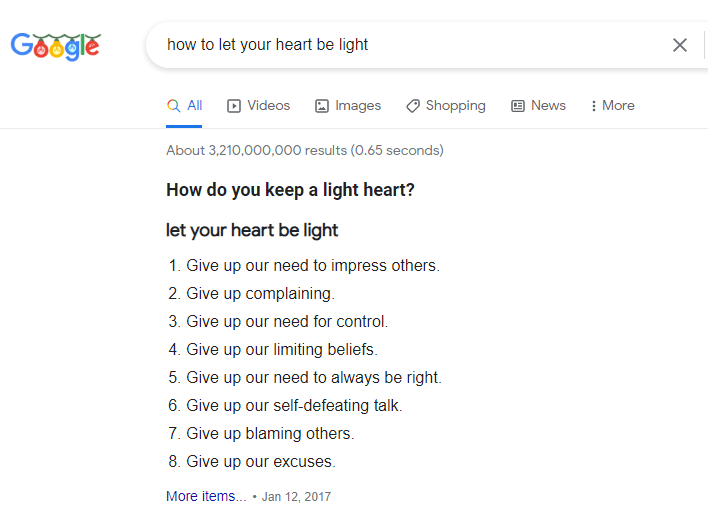Click list item "Give up complaining."
This screenshot has height=518, width=708.
(260, 294)
